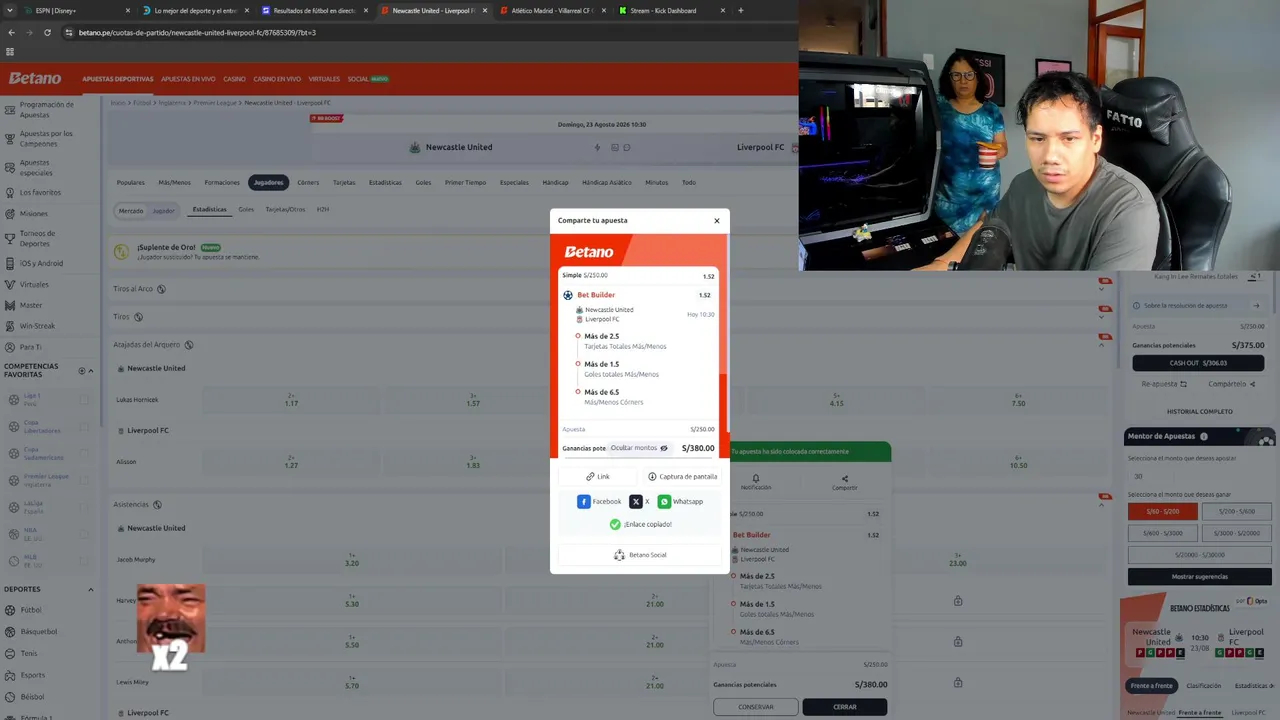Open HISTORIAL COMPLETO link

coord(1199,412)
